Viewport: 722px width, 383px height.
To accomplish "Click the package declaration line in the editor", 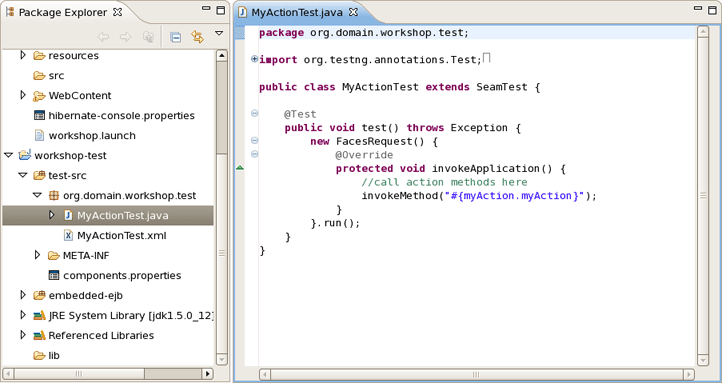I will pyautogui.click(x=364, y=33).
